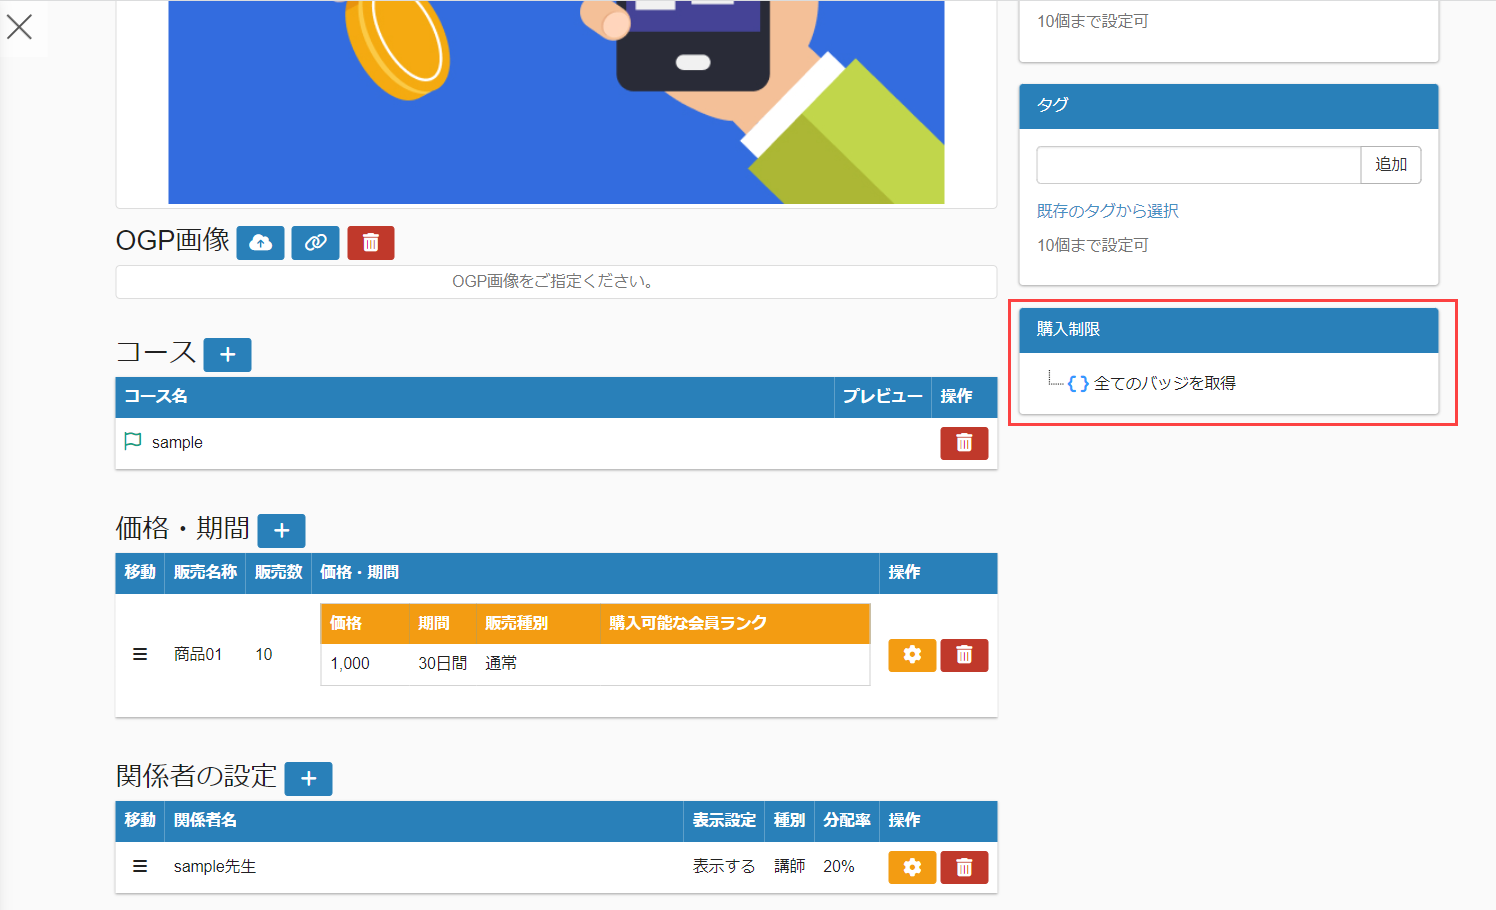Add a new price and period entry

(281, 531)
